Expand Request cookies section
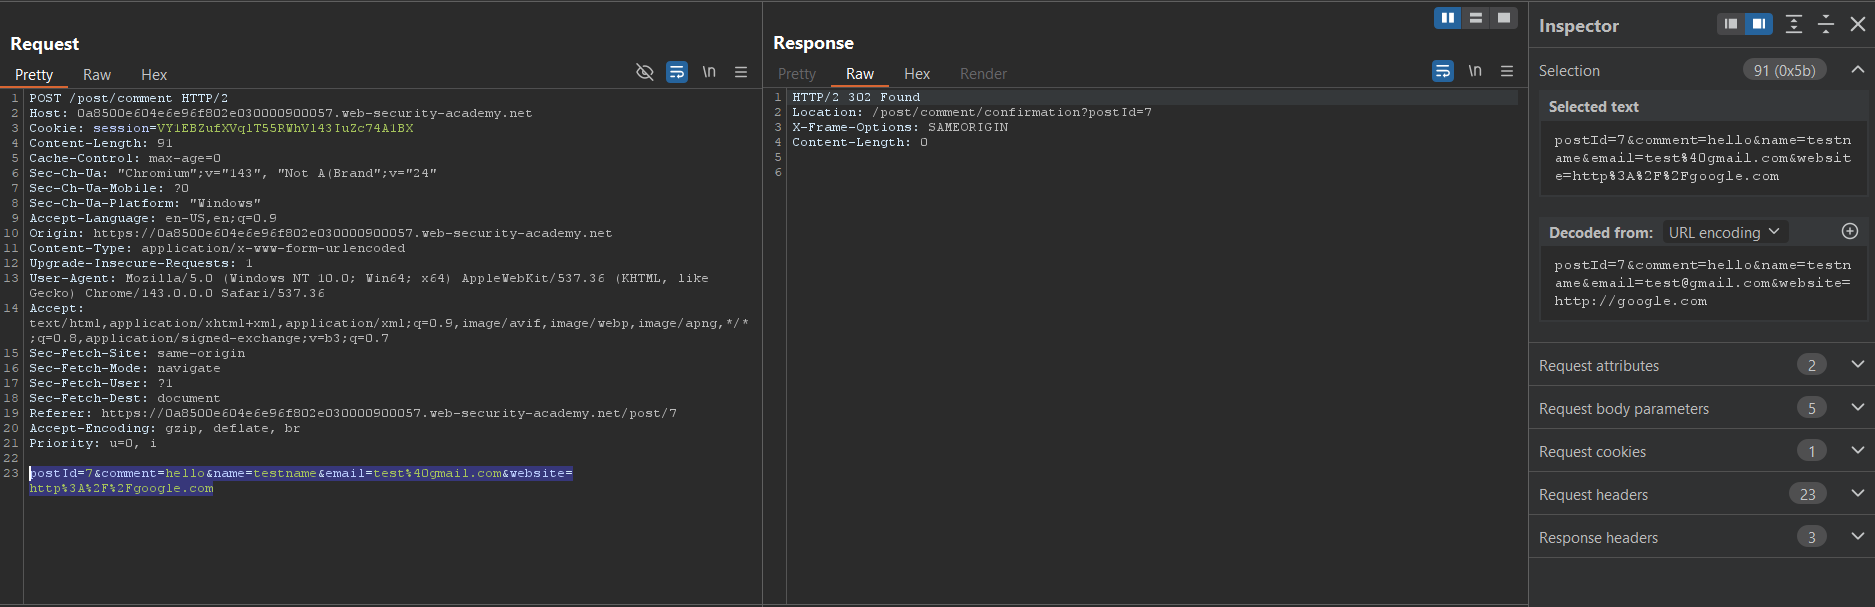The width and height of the screenshot is (1875, 607). [1857, 451]
